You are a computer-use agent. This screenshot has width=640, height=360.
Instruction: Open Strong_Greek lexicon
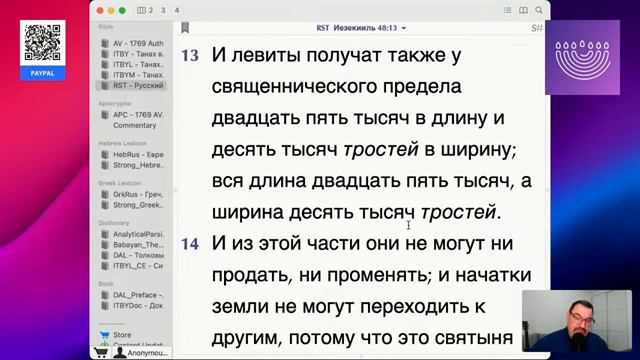coord(133,205)
